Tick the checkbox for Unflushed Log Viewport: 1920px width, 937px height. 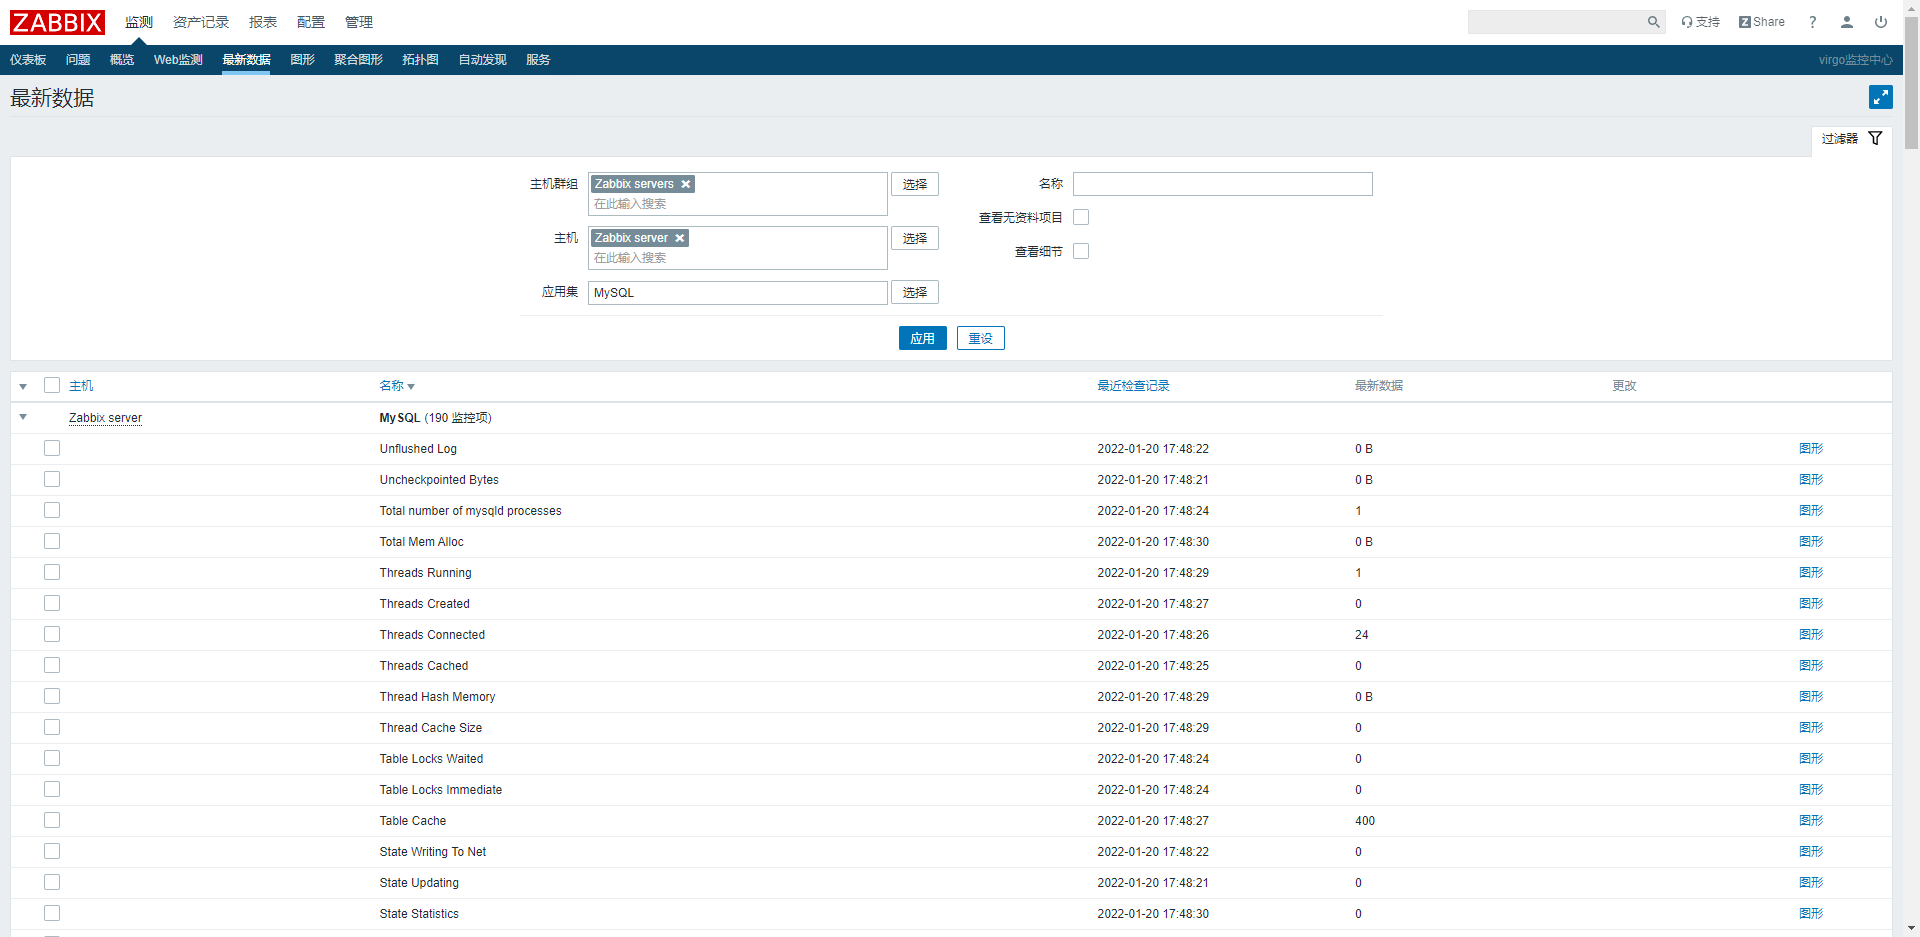52,448
